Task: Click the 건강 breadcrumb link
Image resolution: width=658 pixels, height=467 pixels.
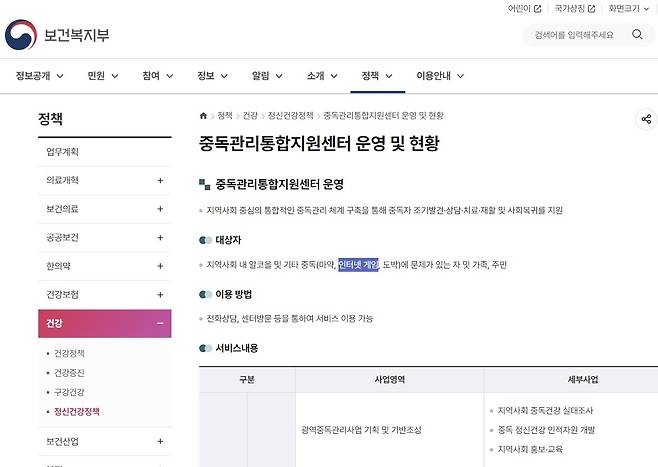Action: (x=250, y=116)
